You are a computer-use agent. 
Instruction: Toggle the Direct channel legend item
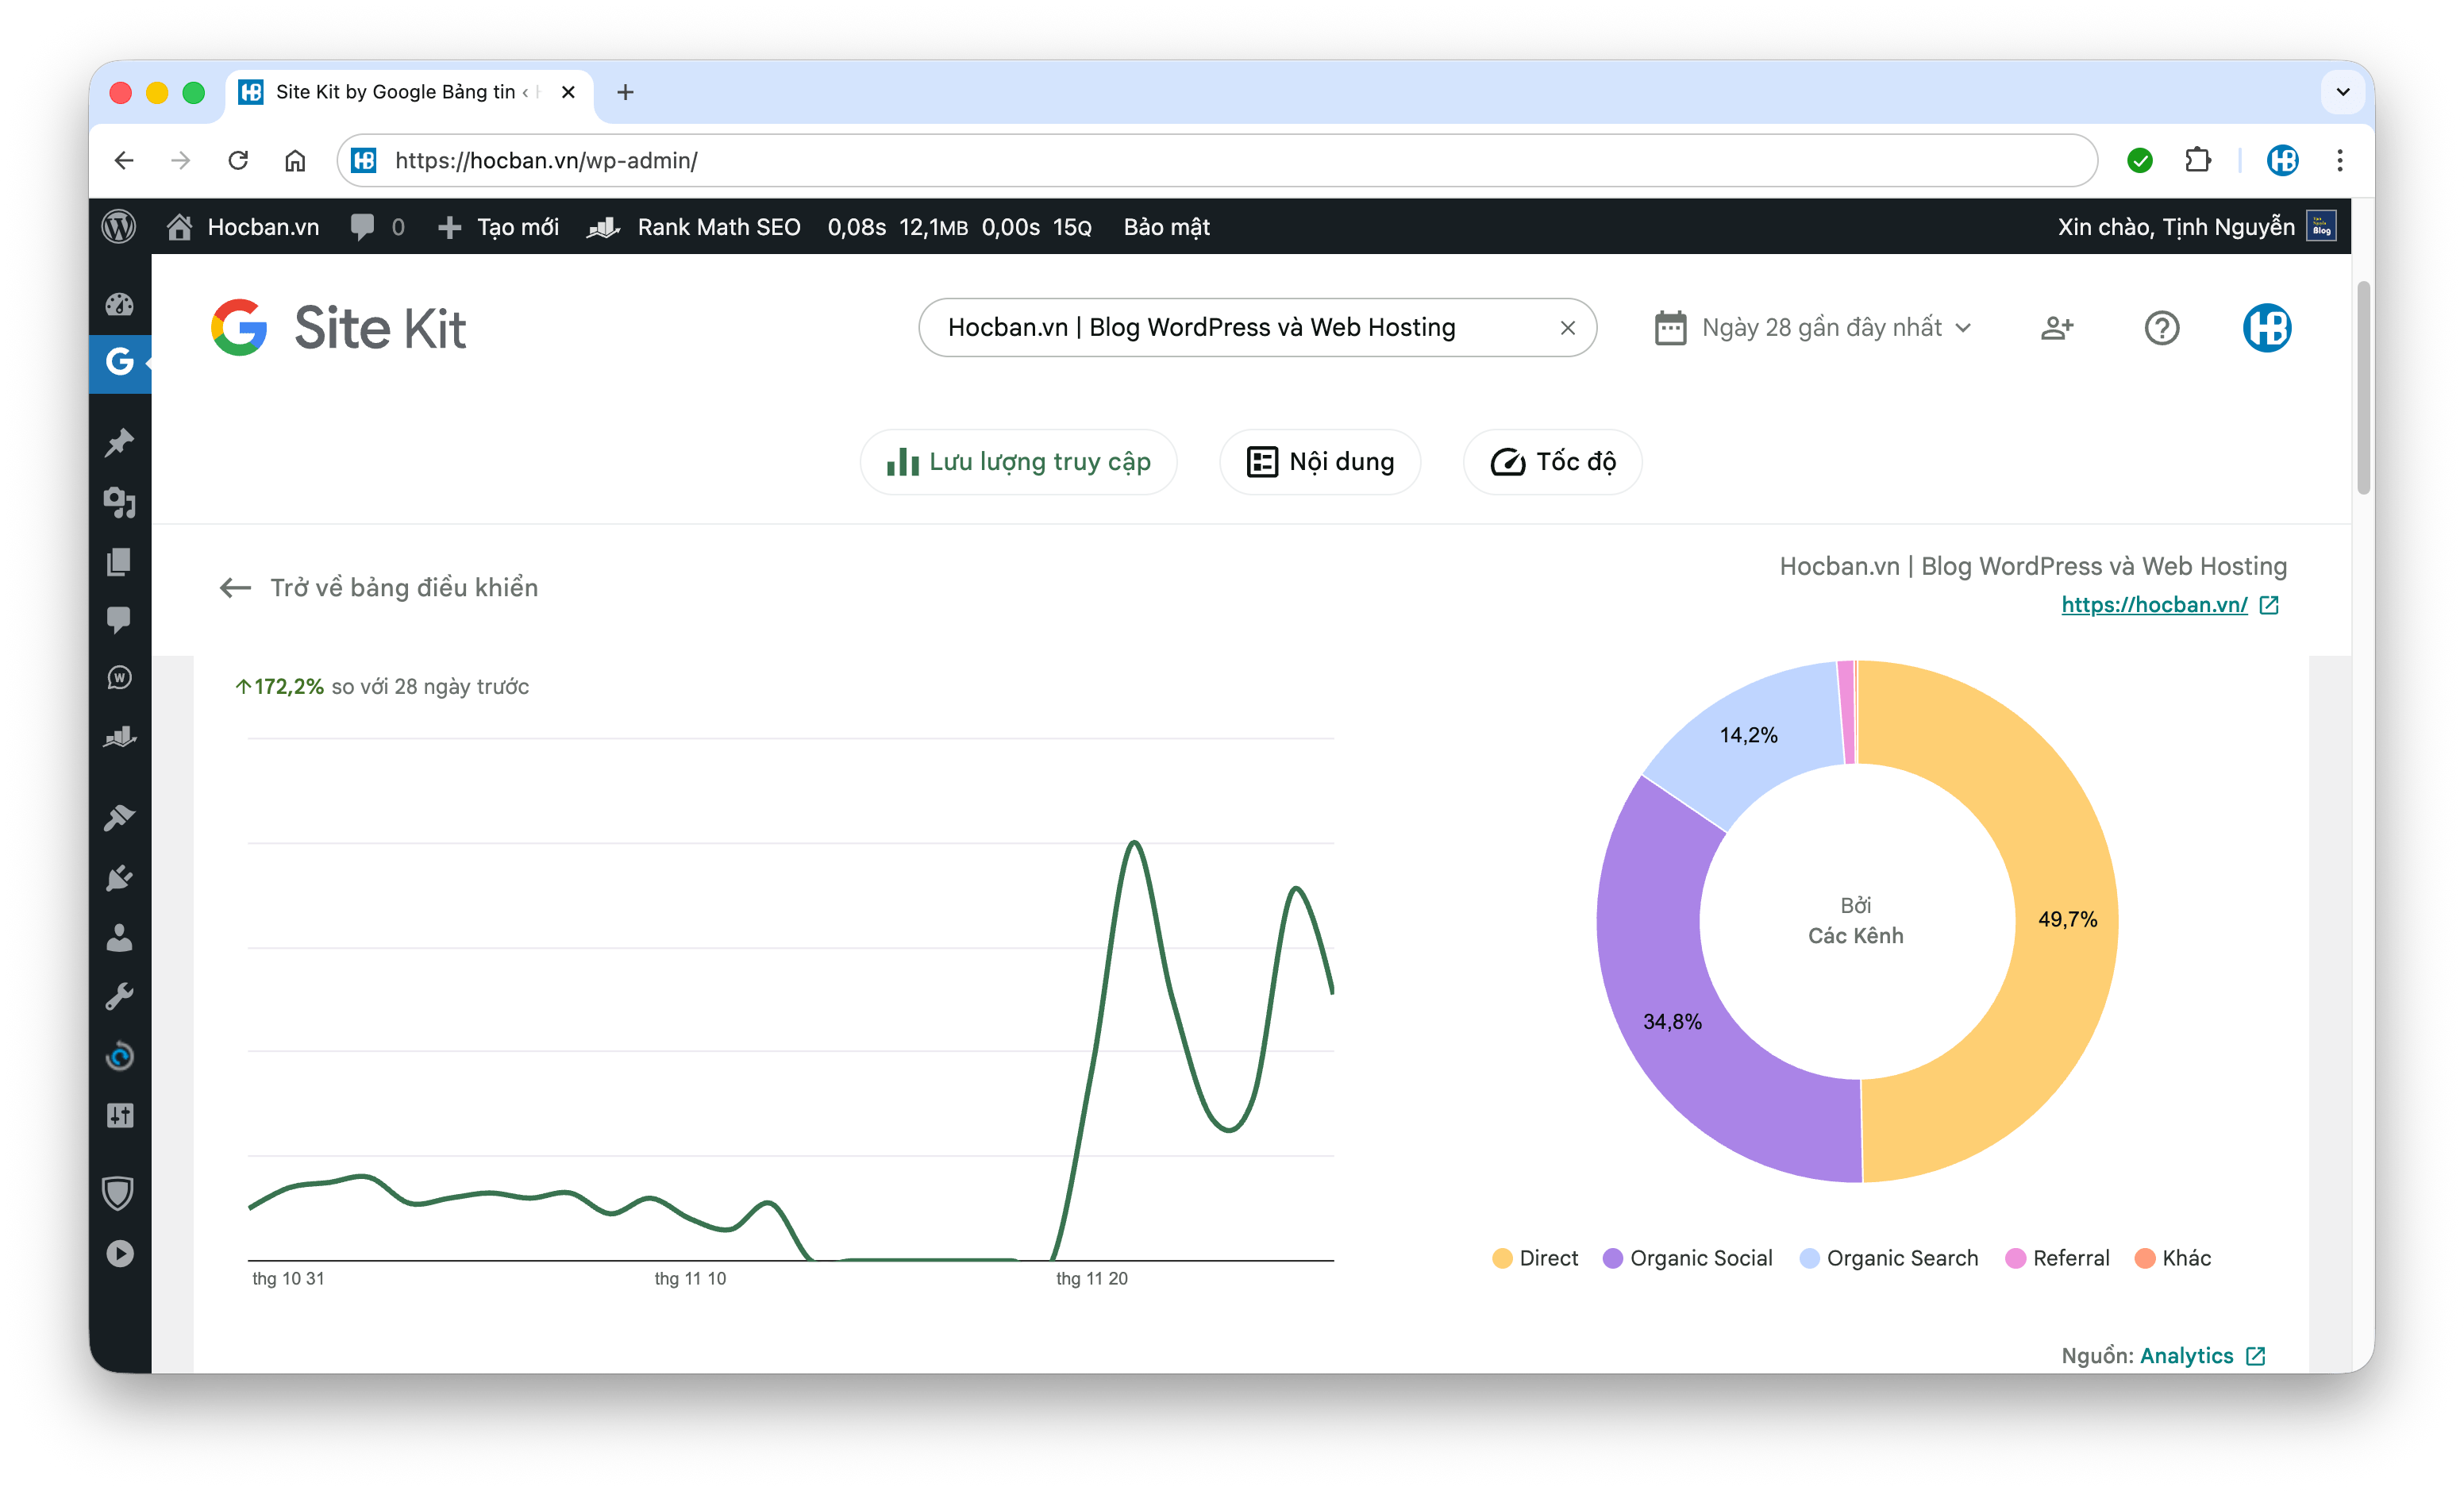coord(1535,1258)
